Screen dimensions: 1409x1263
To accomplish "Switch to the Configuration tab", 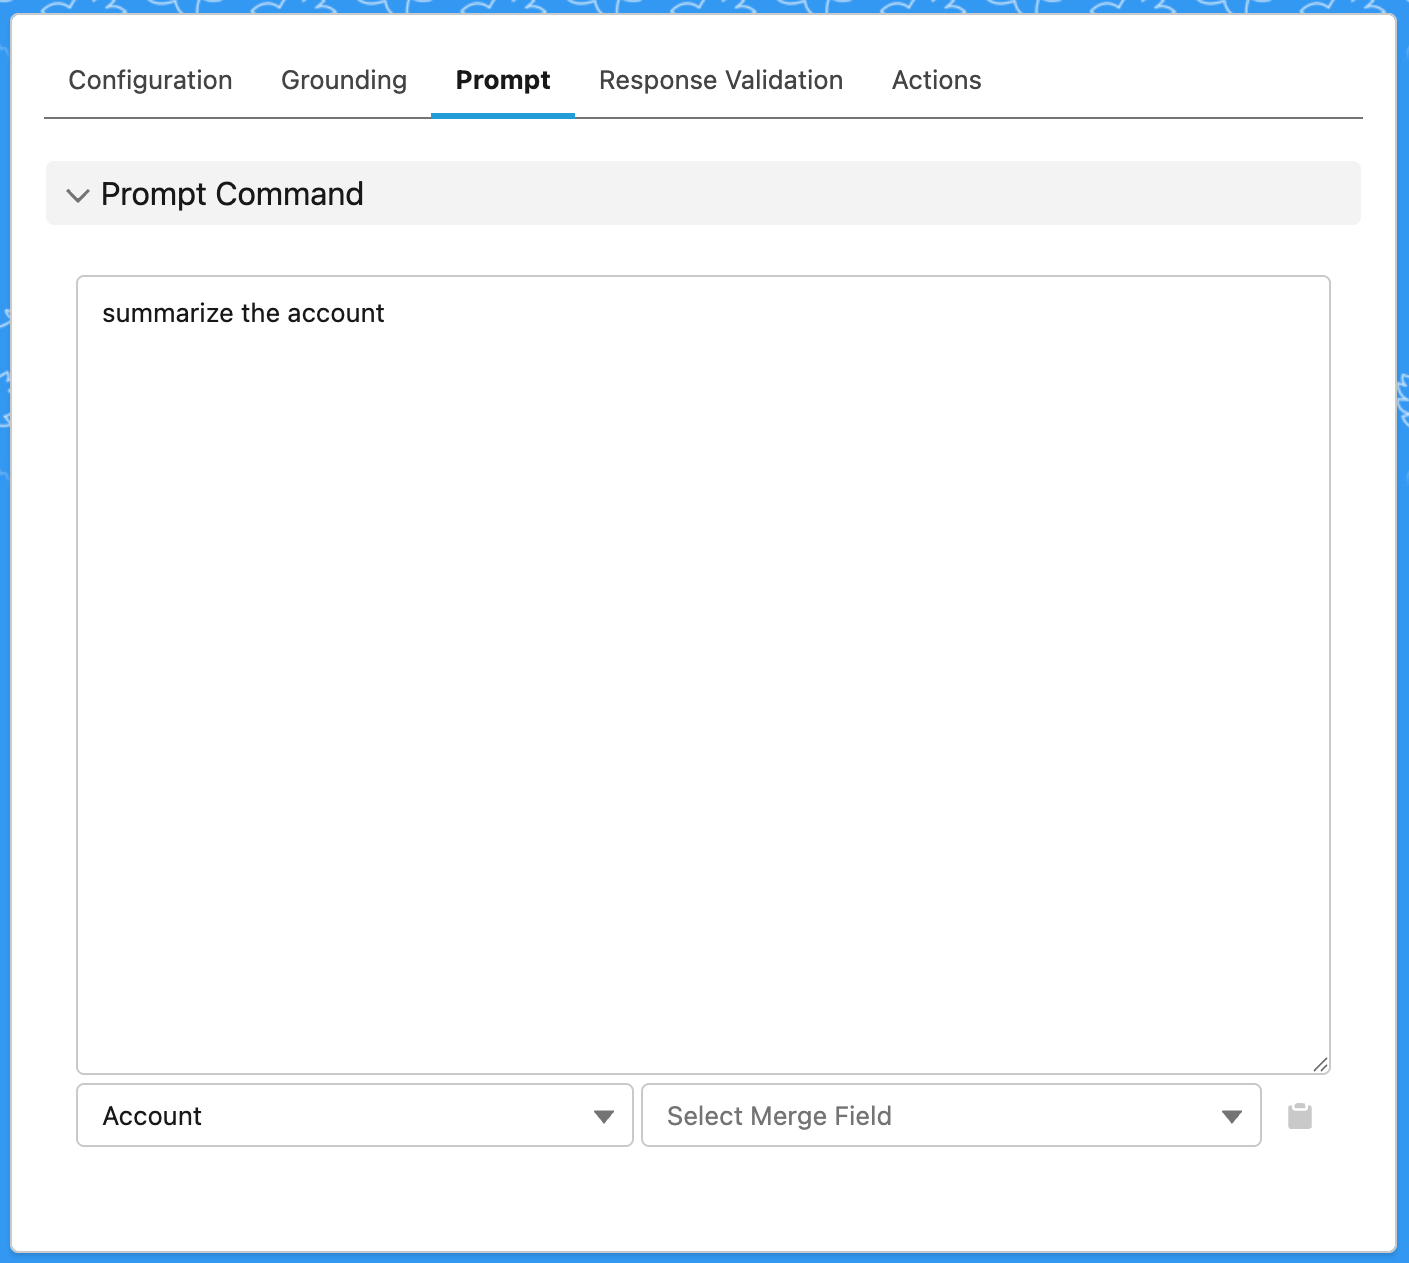I will (x=150, y=80).
